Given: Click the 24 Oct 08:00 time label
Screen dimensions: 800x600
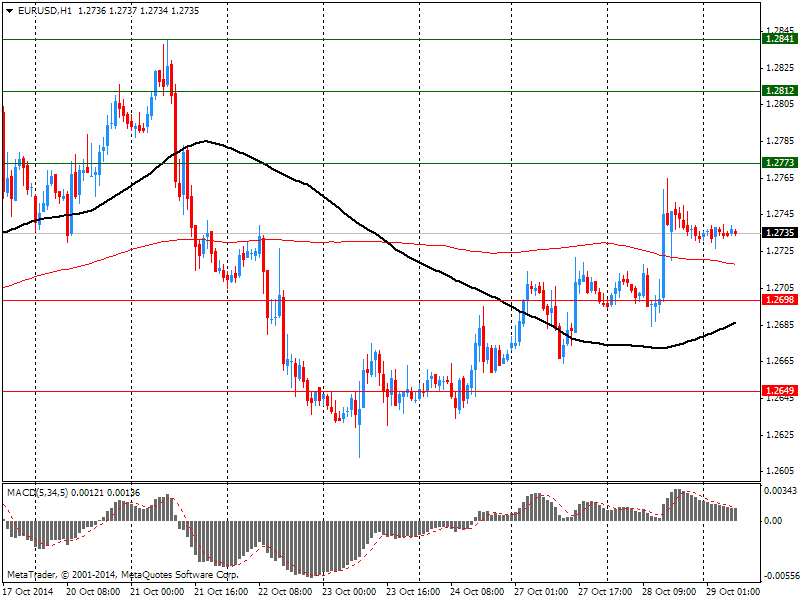Looking at the screenshot, I should pyautogui.click(x=477, y=592).
